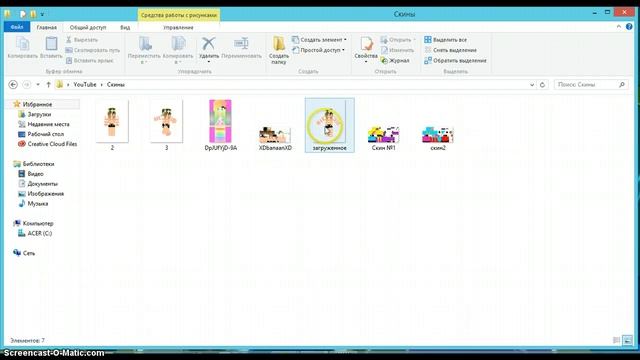
Task: Collapse the ribbon with the chevron
Action: click(x=619, y=27)
